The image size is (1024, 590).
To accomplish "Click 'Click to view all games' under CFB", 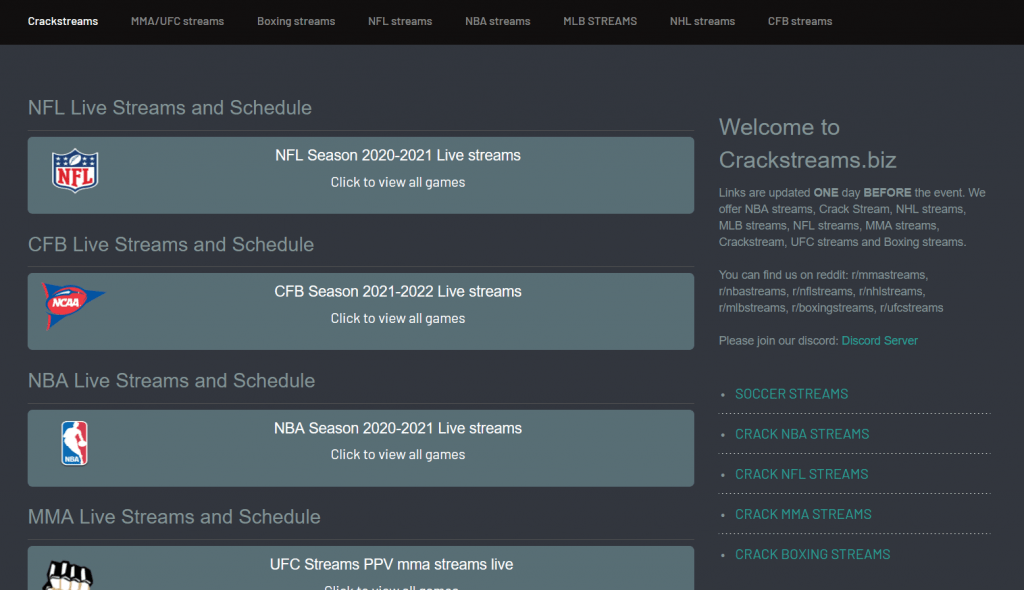I will click(x=398, y=318).
